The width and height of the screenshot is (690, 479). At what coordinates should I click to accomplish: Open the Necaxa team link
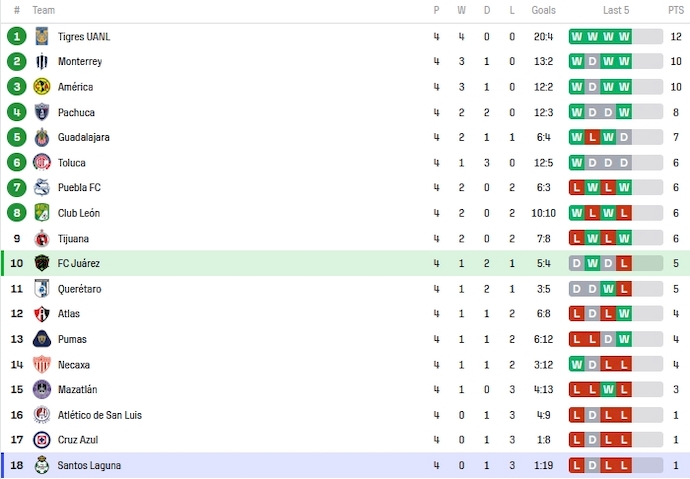click(74, 365)
